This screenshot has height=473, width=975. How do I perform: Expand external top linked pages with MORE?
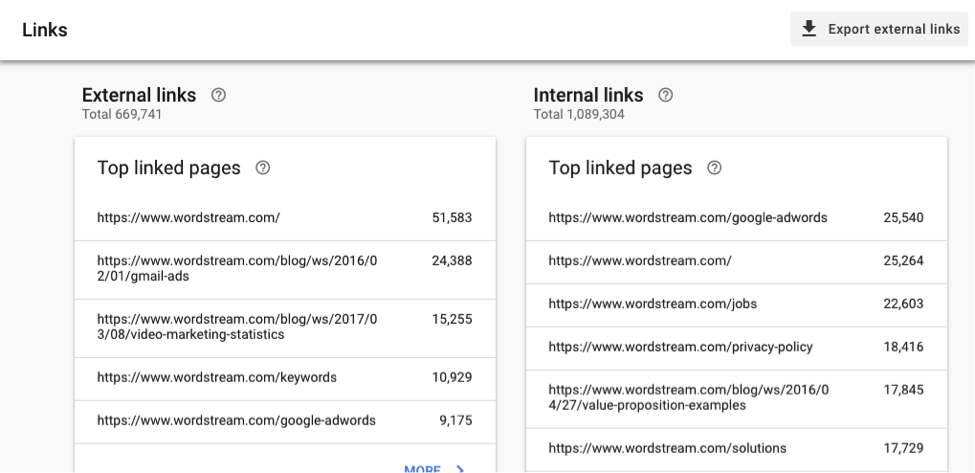(422, 468)
